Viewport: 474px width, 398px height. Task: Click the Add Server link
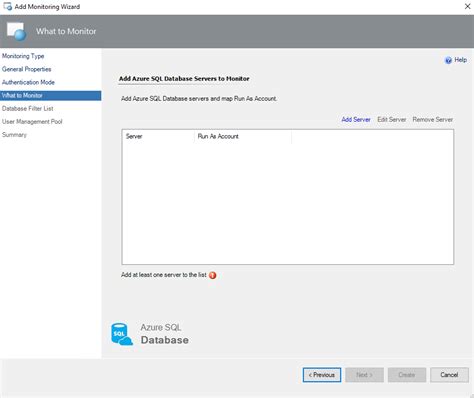pos(356,119)
